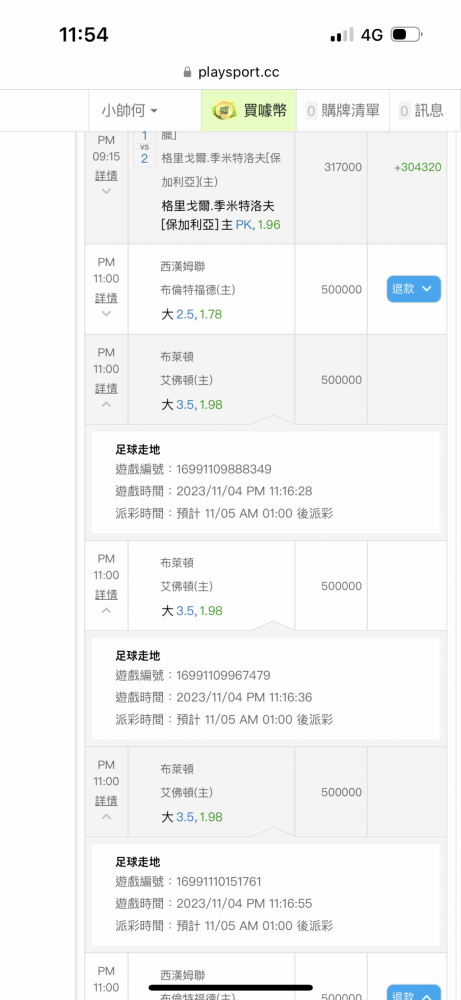Click 詳情 link for 西漢姆聯 bet
461x1000 pixels.
click(x=106, y=298)
